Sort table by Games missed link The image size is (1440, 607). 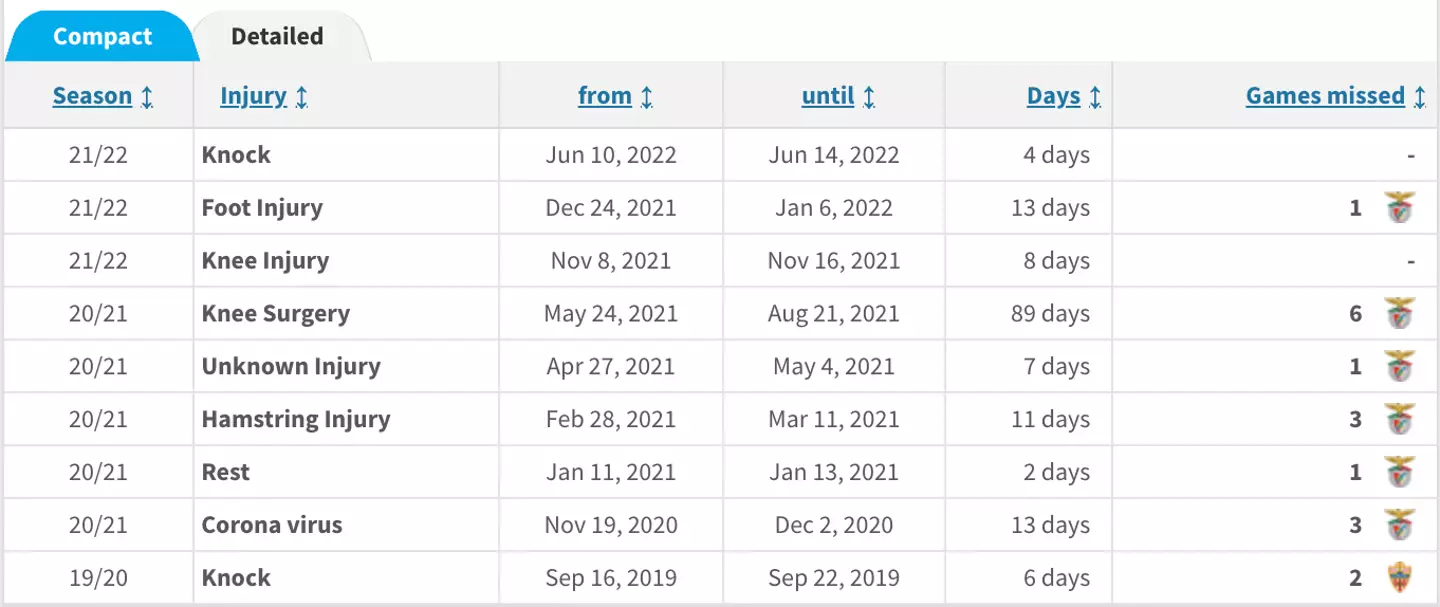[1325, 96]
